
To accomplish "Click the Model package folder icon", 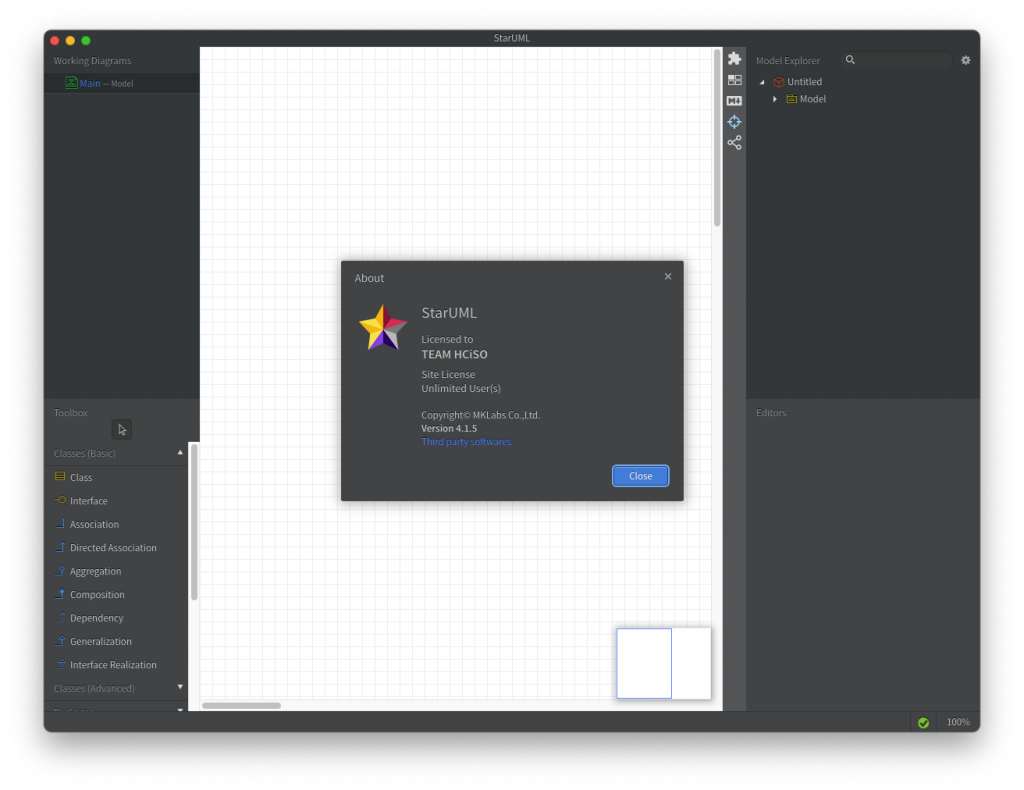I will [792, 99].
